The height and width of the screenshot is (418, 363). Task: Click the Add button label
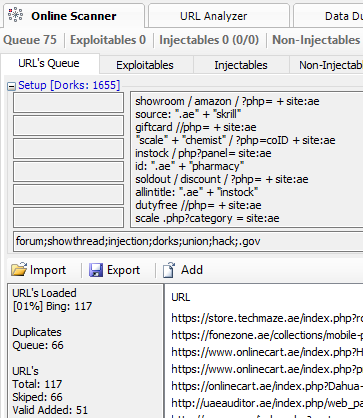192,269
